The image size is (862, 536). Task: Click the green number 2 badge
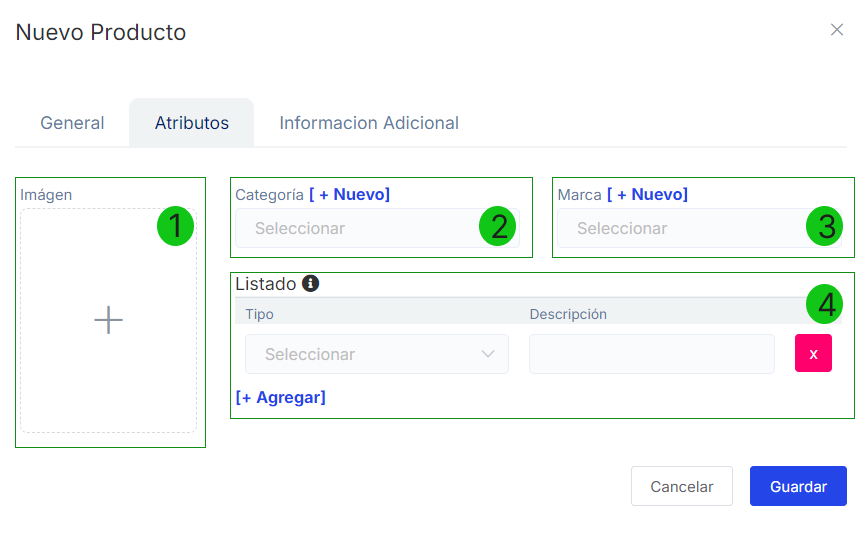tap(497, 227)
